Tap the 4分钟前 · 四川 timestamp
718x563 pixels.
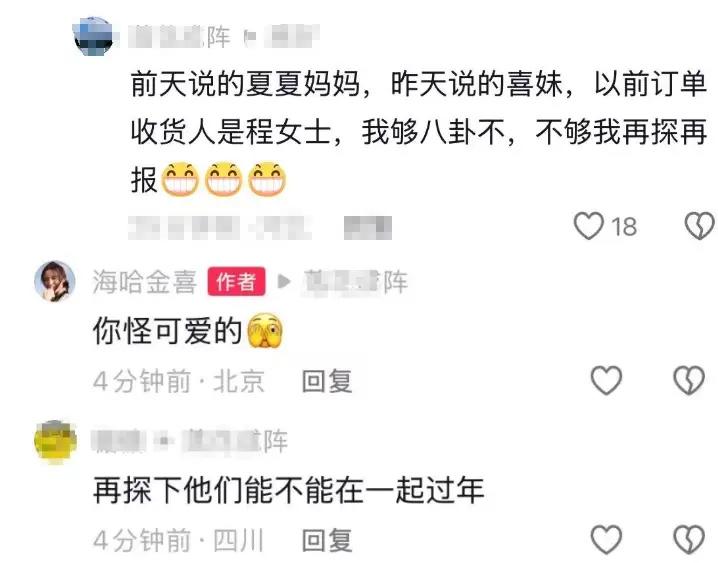(179, 540)
